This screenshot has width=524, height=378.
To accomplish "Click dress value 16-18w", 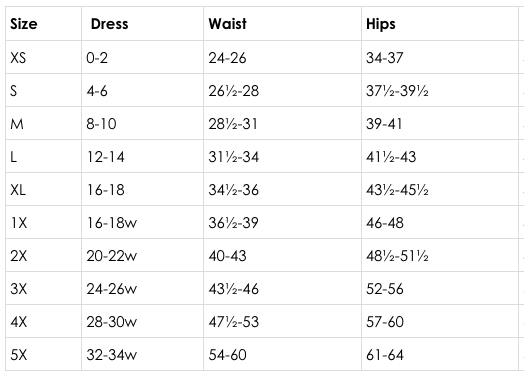I will pyautogui.click(x=112, y=223).
